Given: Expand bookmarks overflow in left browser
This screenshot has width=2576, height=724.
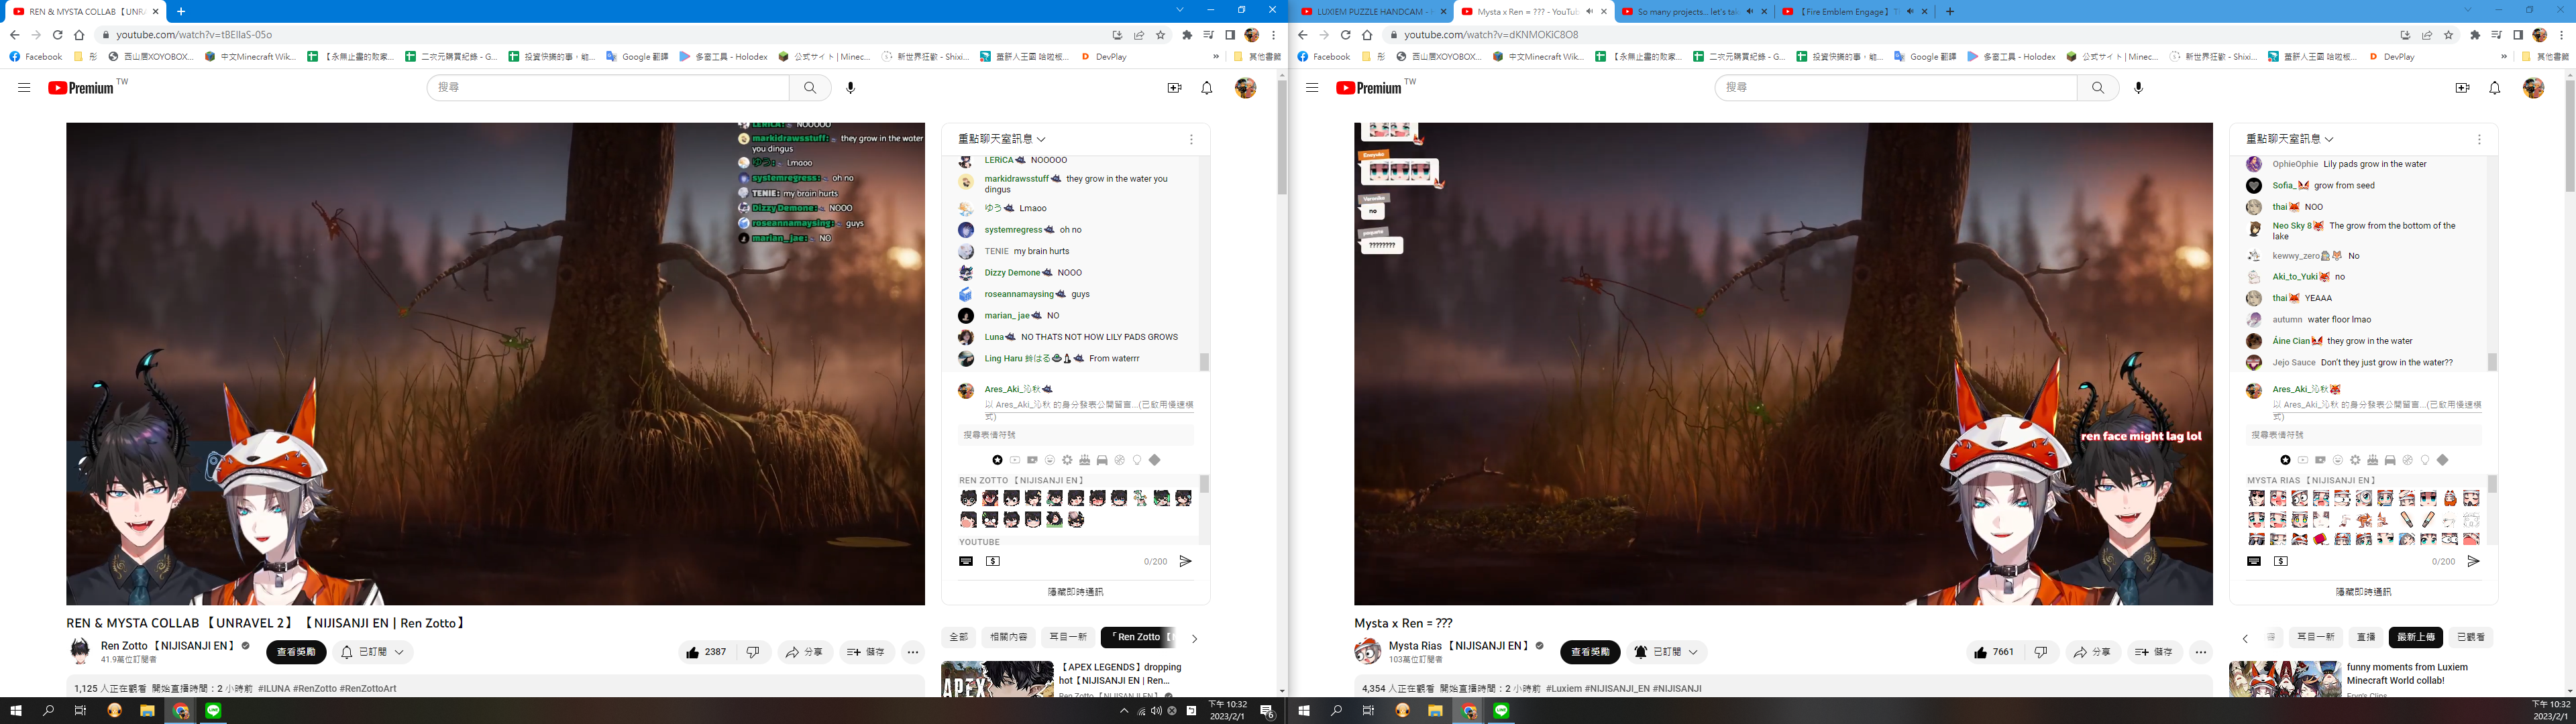Looking at the screenshot, I should (x=1215, y=57).
